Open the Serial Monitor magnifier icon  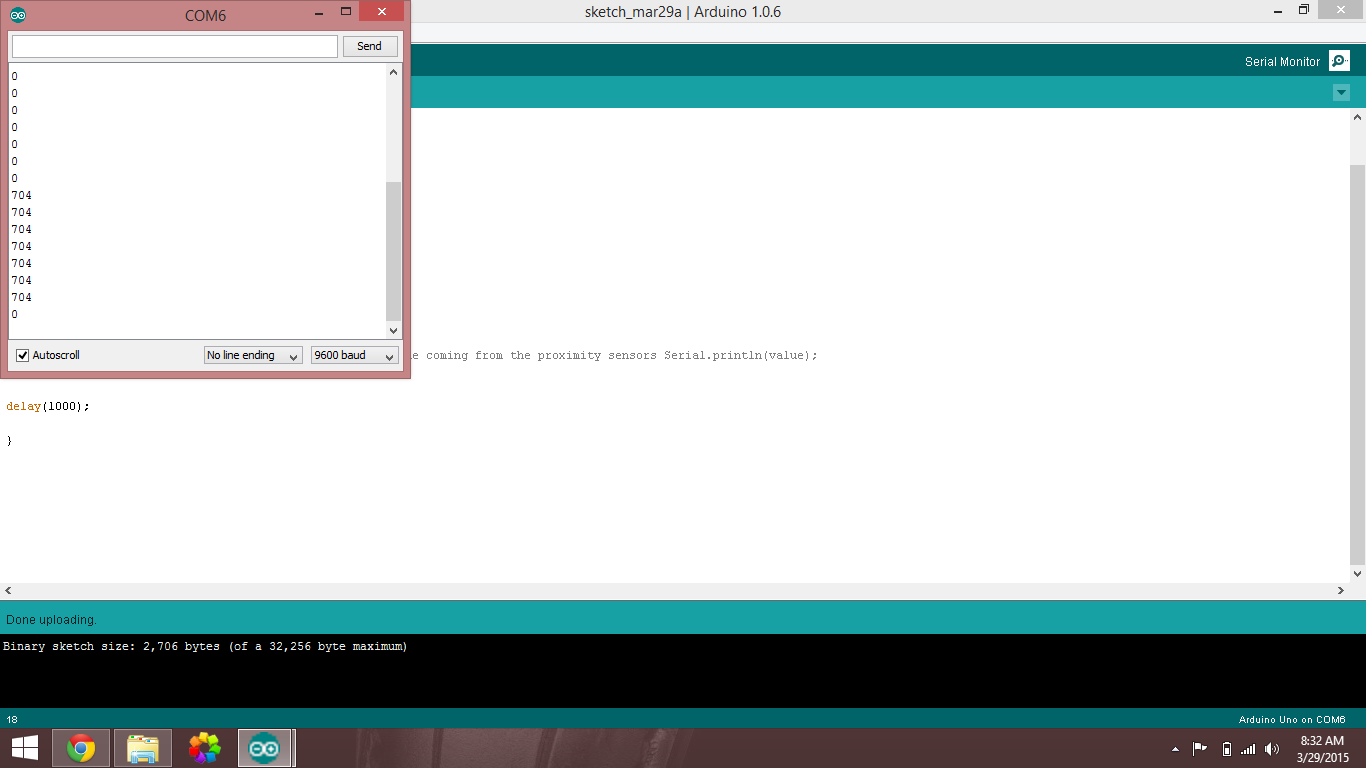click(1339, 61)
